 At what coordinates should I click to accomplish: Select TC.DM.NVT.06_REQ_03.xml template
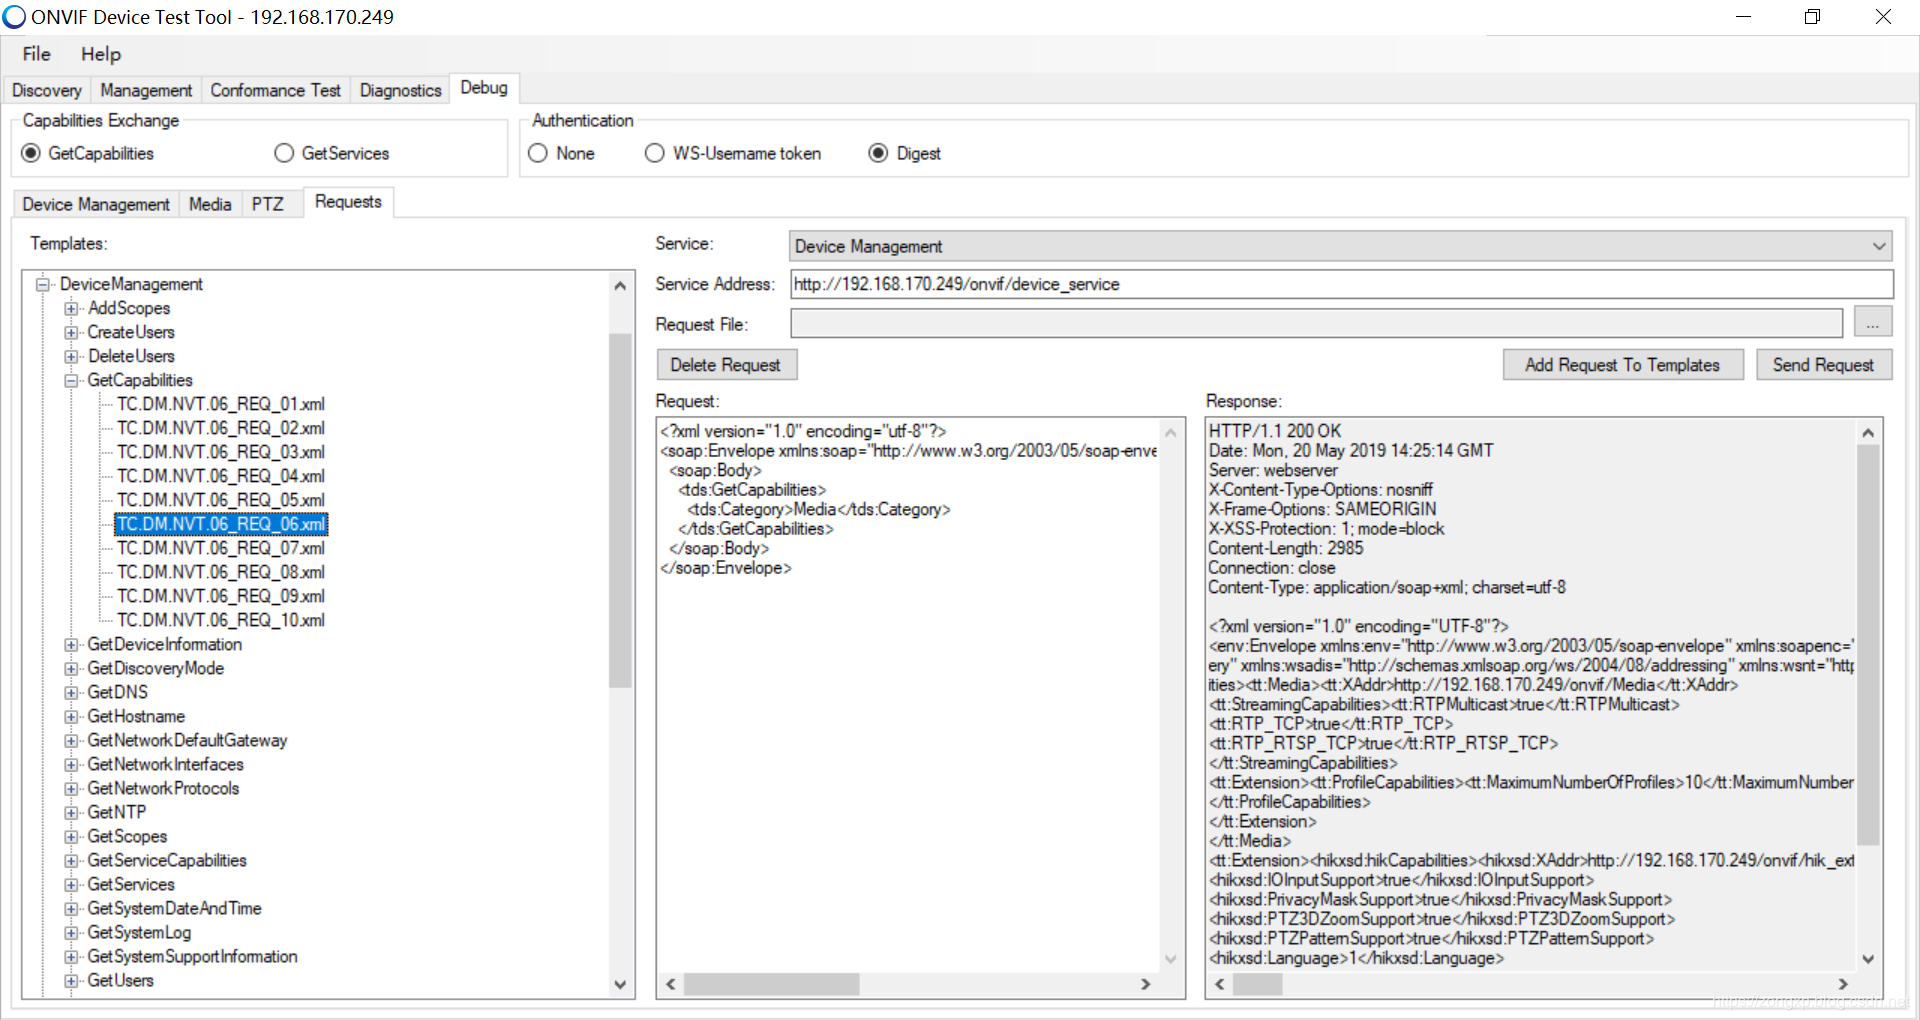click(x=221, y=452)
